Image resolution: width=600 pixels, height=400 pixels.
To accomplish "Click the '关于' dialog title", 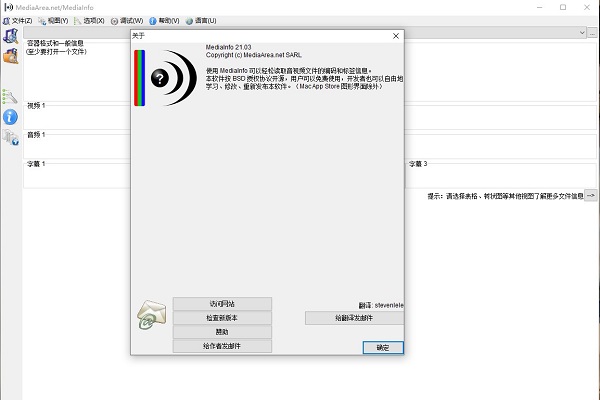I will [138, 36].
